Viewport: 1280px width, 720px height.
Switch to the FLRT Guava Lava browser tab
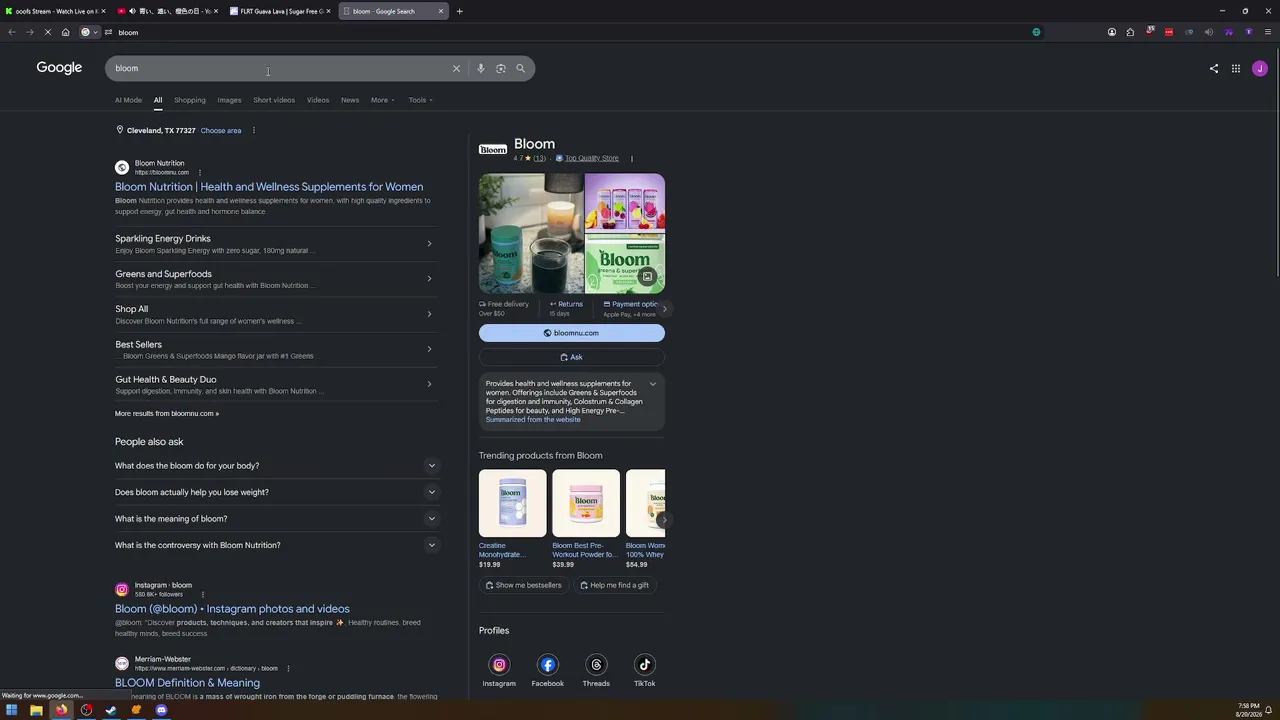coord(278,11)
